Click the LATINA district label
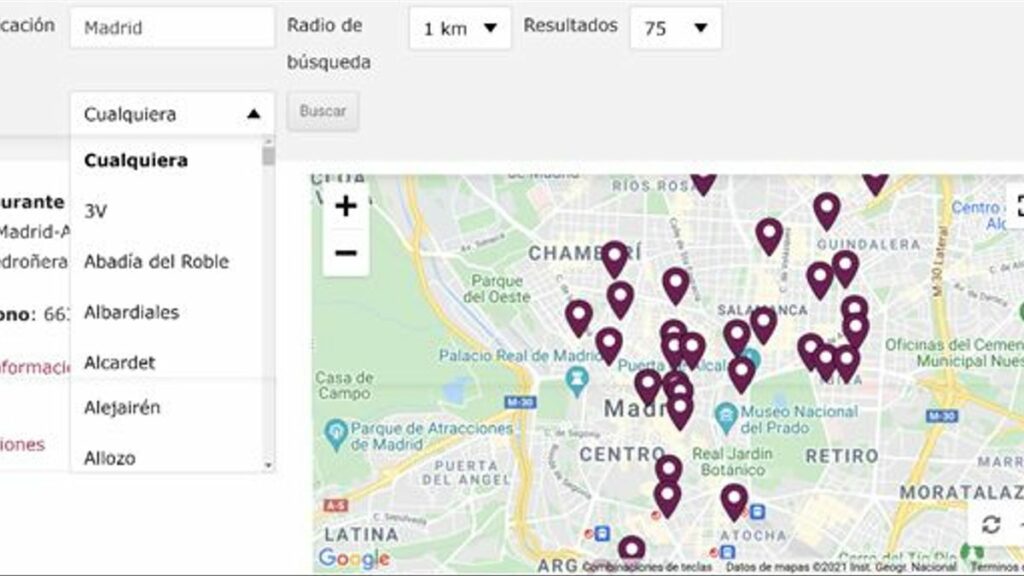1024x576 pixels. (x=361, y=534)
